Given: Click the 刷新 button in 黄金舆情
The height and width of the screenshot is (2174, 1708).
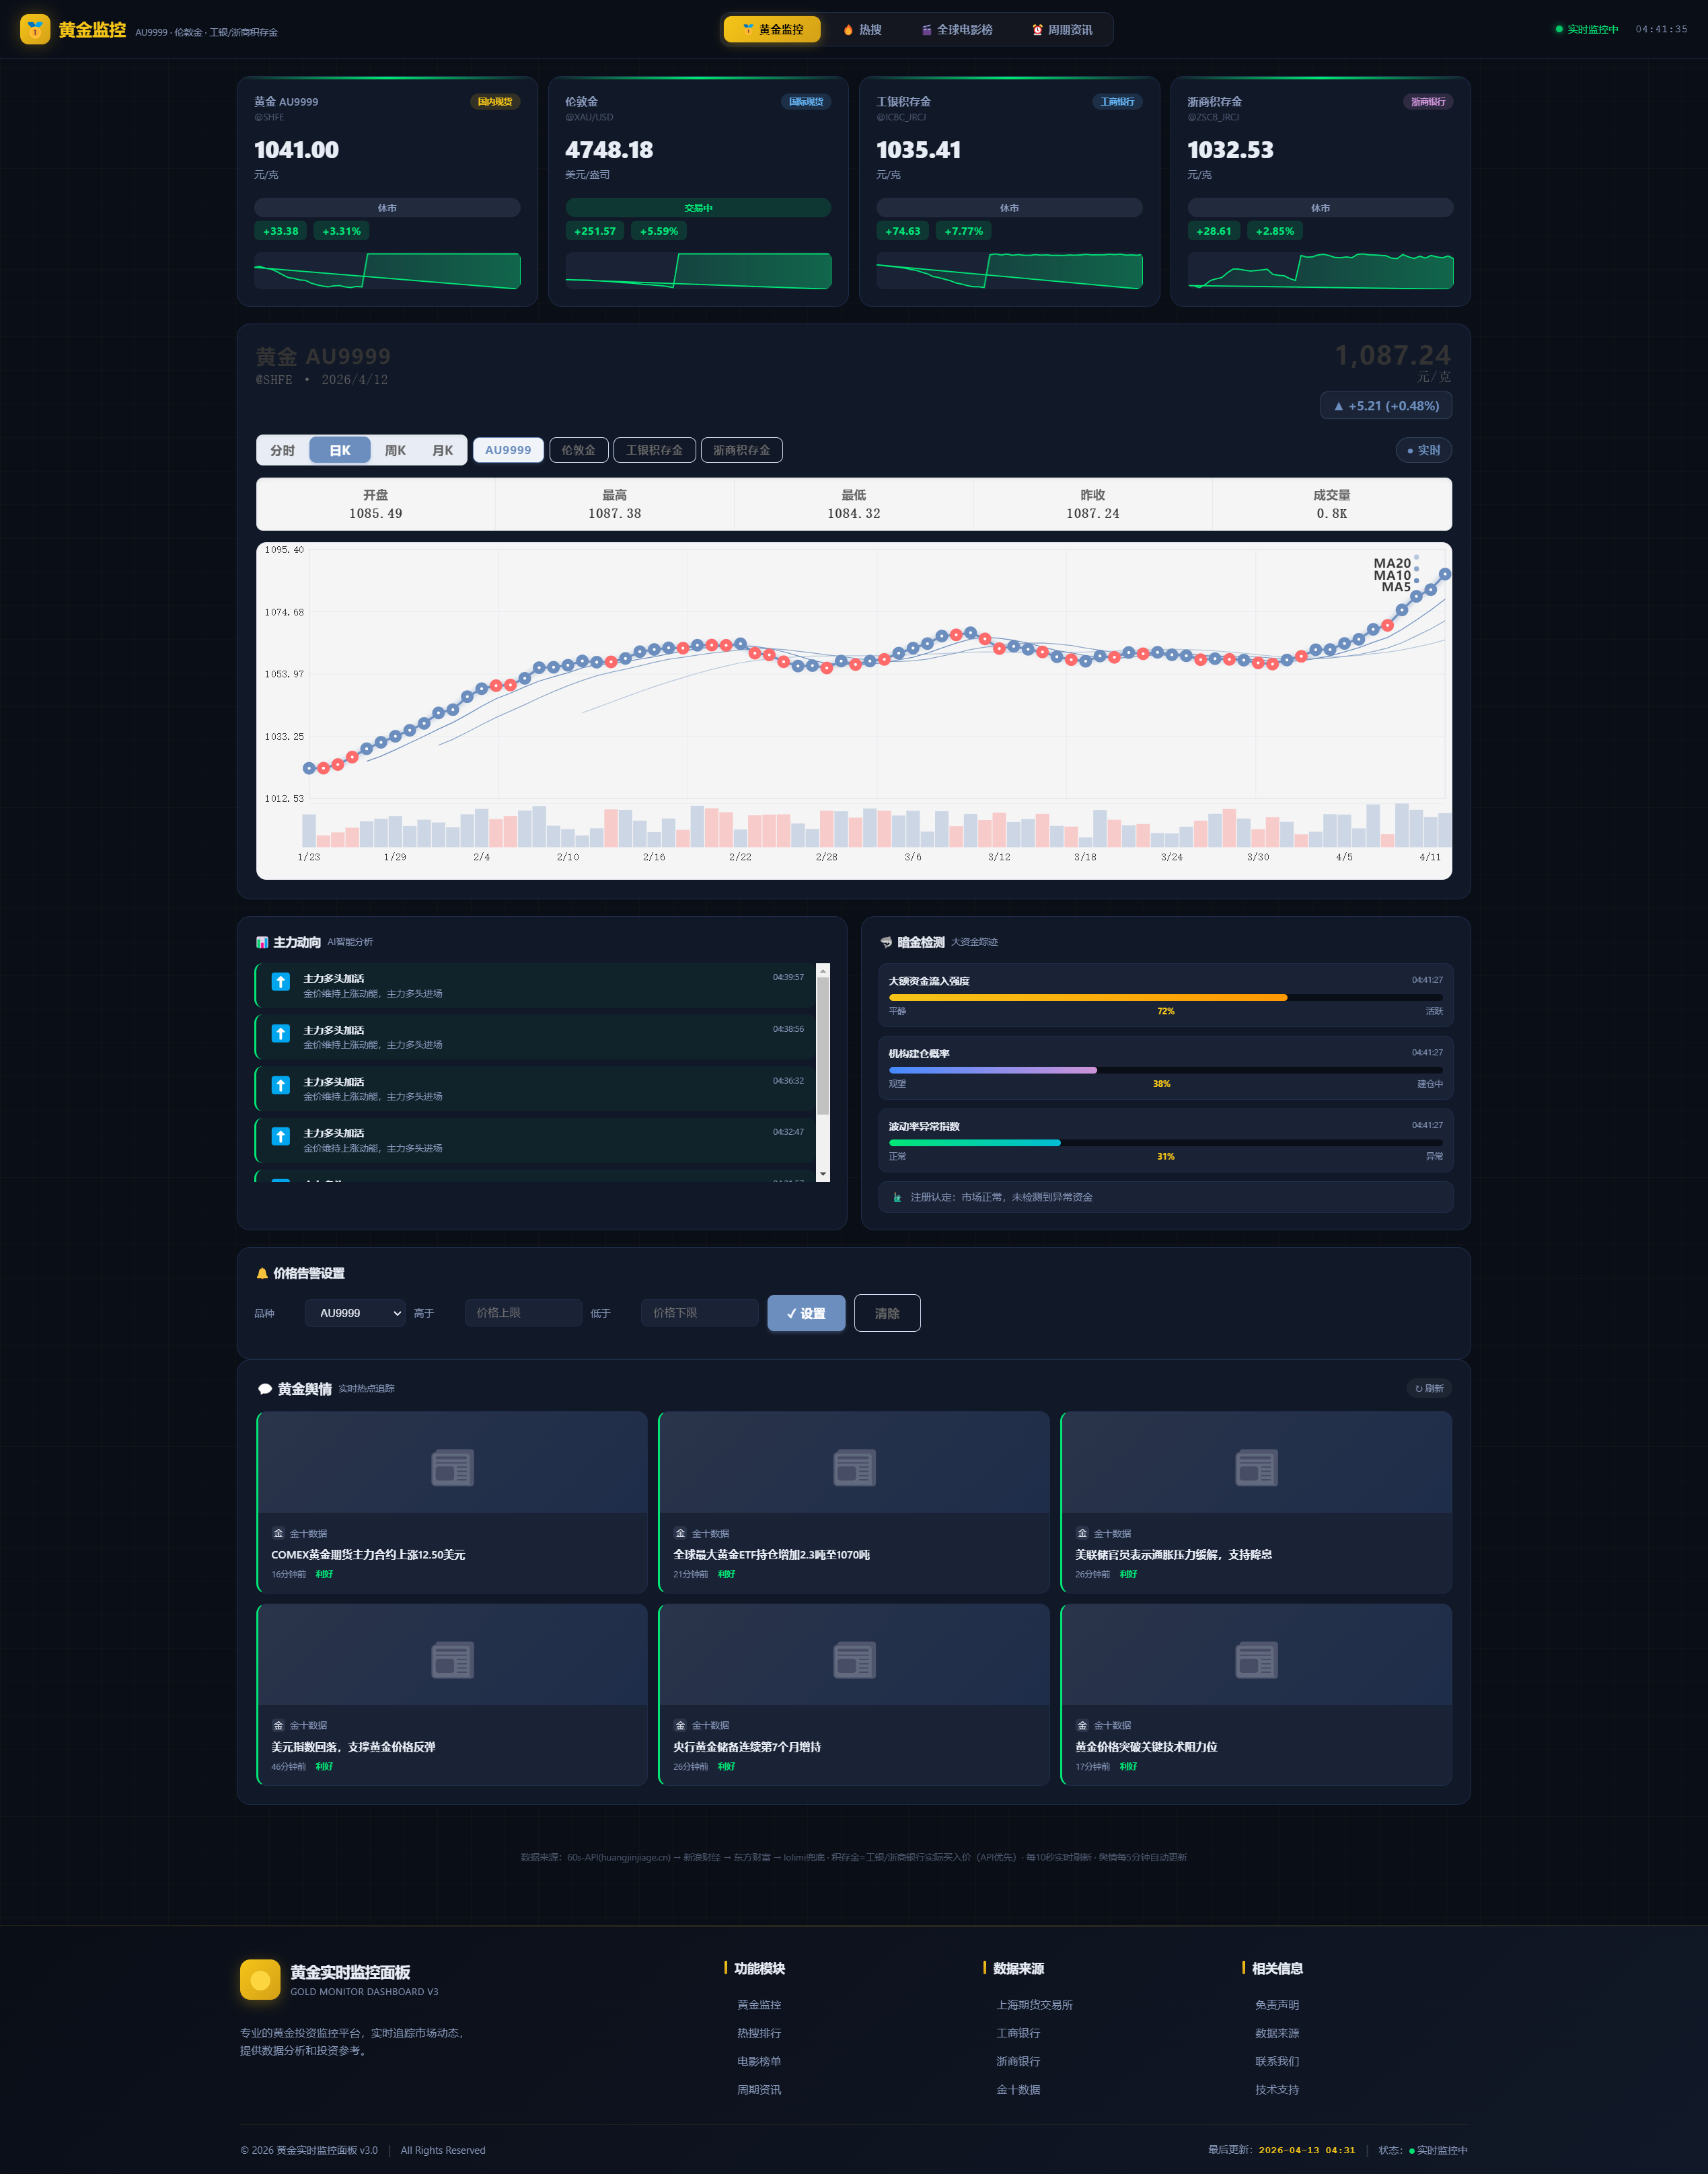Looking at the screenshot, I should pyautogui.click(x=1429, y=1388).
